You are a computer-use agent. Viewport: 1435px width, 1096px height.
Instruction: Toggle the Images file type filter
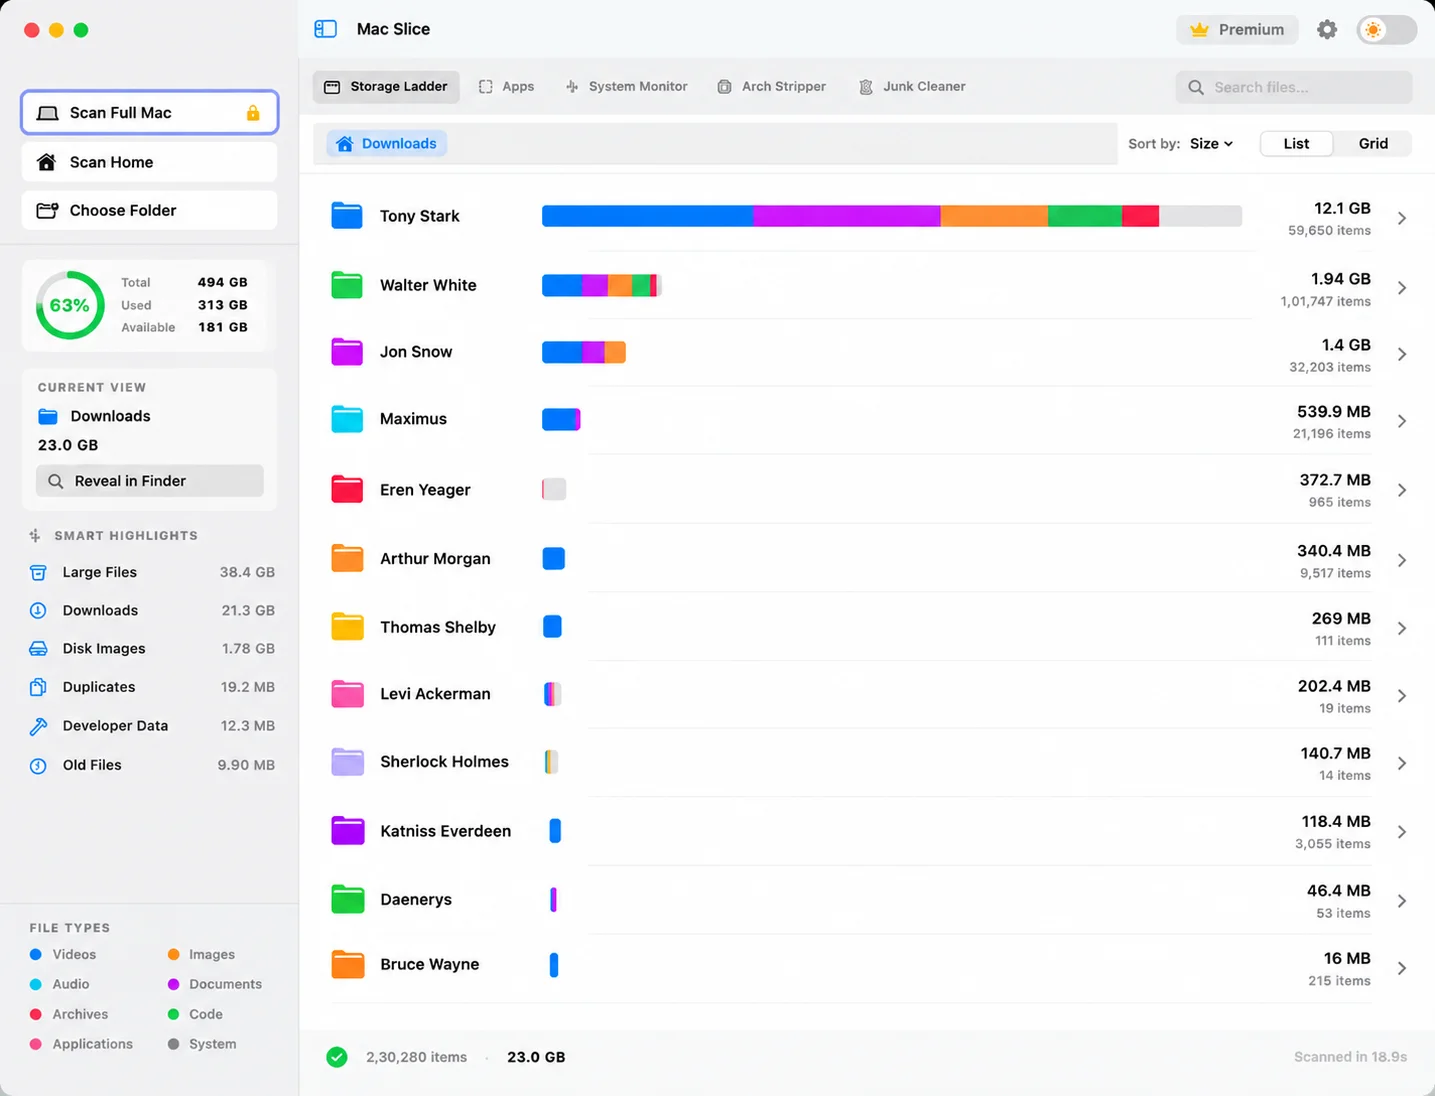coord(201,955)
